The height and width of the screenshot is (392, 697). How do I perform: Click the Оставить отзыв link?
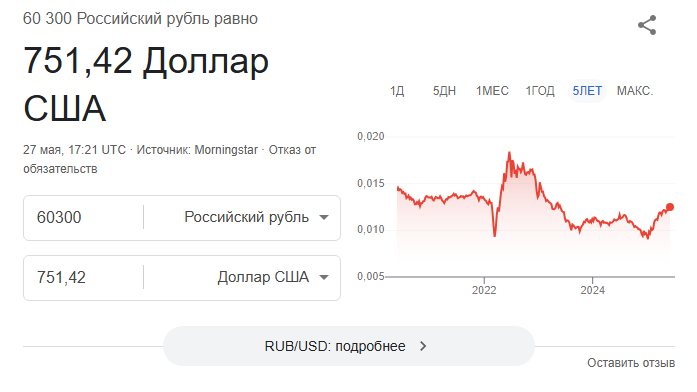(631, 363)
